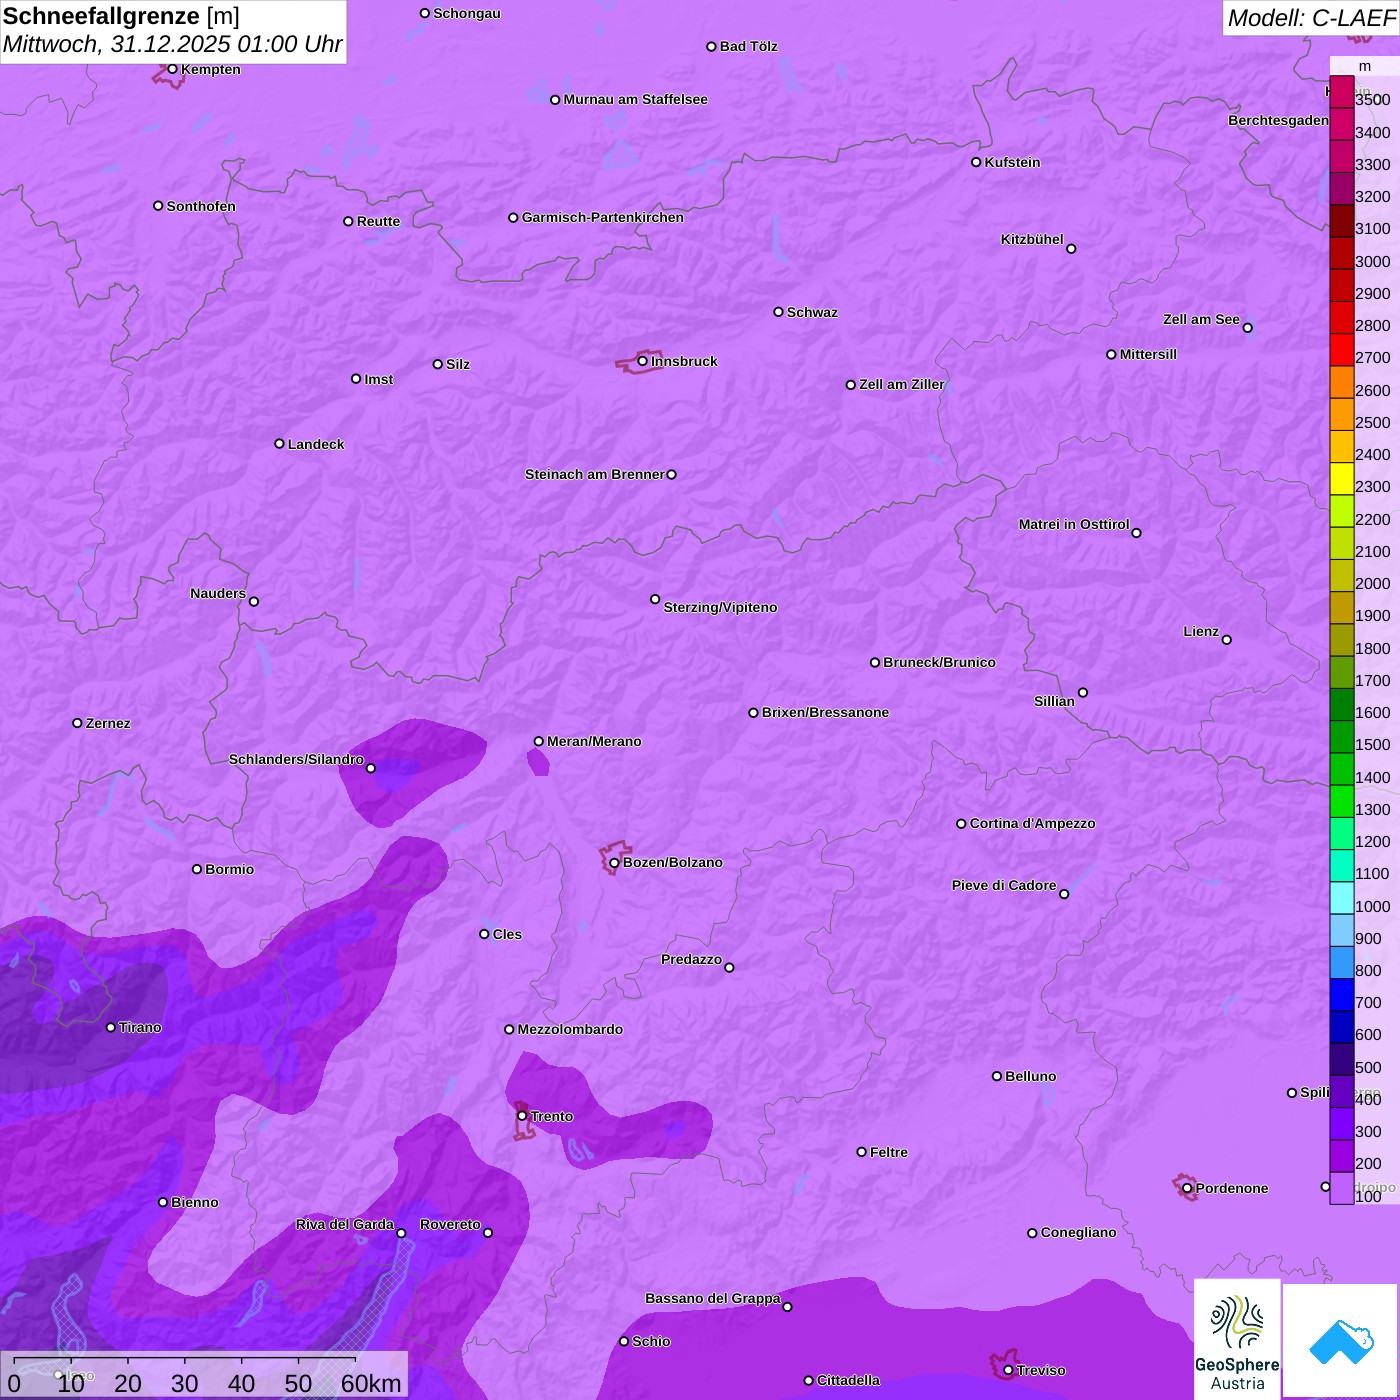Select the Bozen/Bolzano city marker dot

[615, 863]
